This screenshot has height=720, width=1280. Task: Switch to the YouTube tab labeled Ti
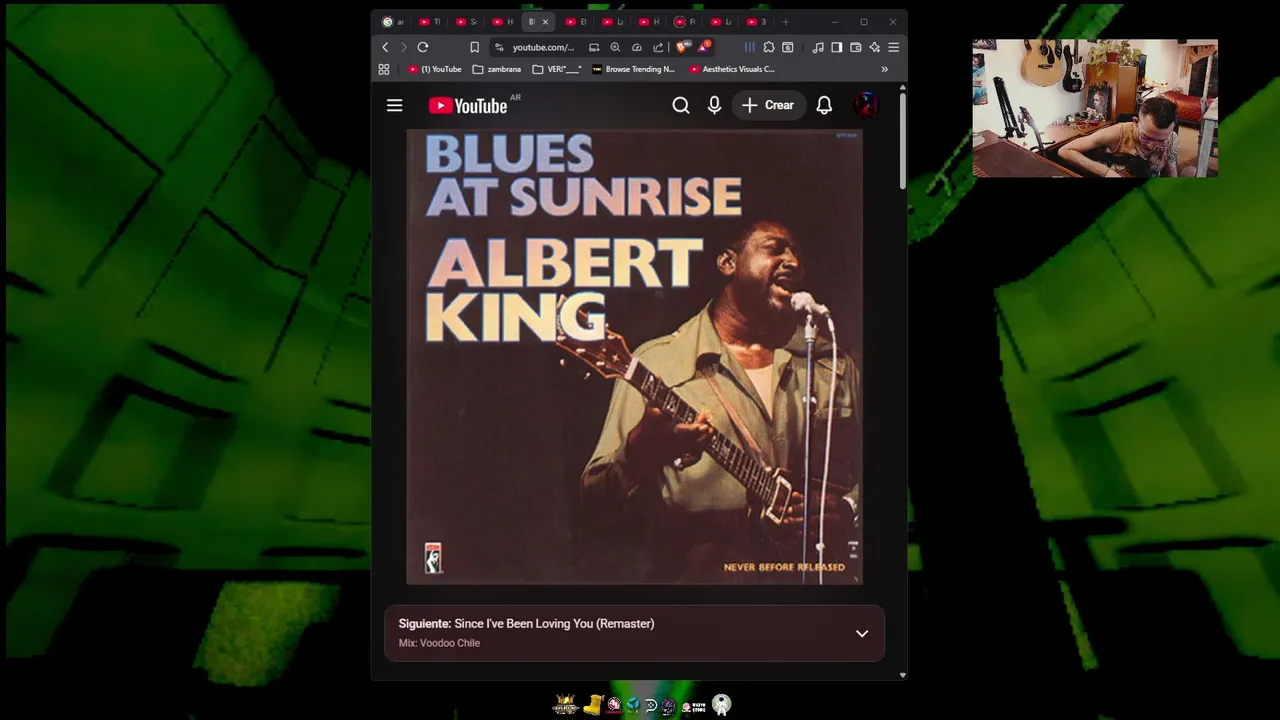430,22
